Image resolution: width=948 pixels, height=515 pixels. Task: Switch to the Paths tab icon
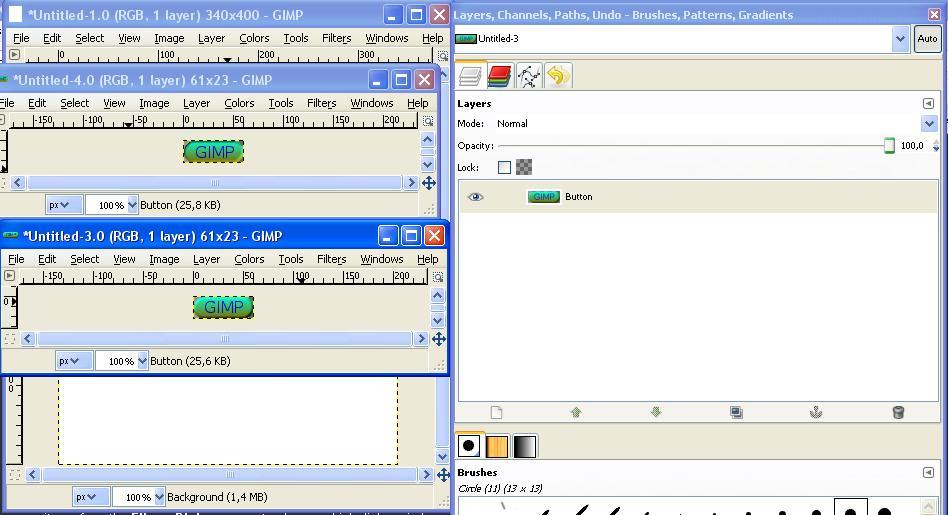pos(528,76)
